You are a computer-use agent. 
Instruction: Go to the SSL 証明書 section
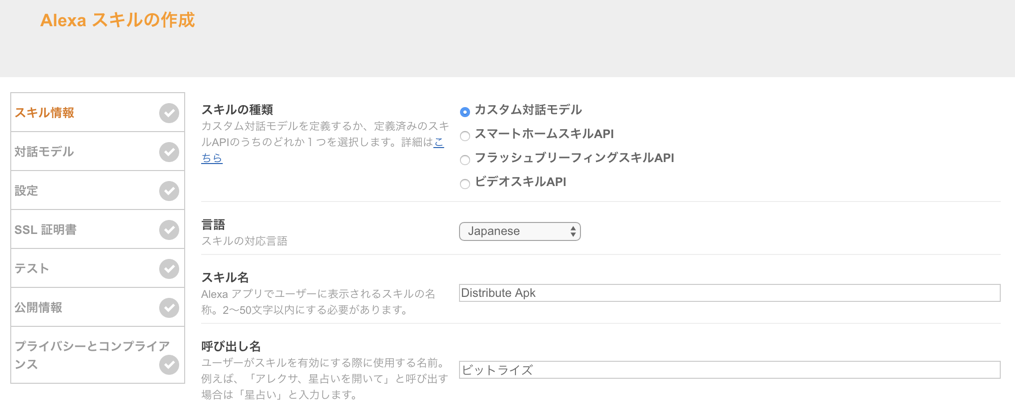98,230
